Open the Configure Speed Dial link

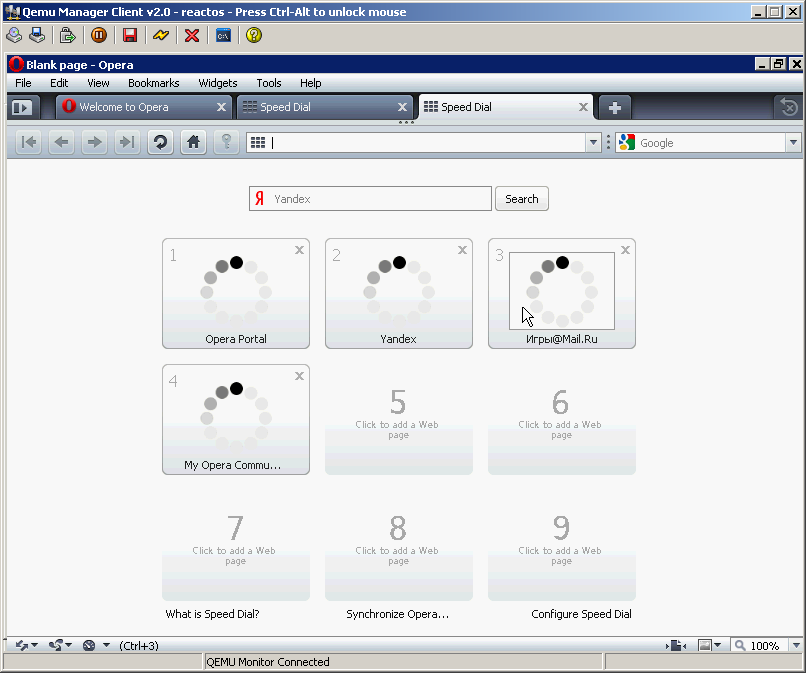pyautogui.click(x=581, y=614)
